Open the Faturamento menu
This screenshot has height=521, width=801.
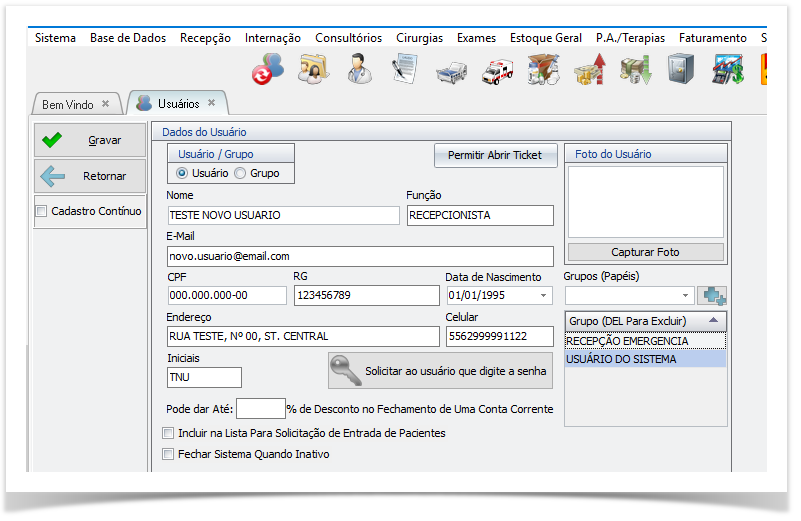[714, 38]
